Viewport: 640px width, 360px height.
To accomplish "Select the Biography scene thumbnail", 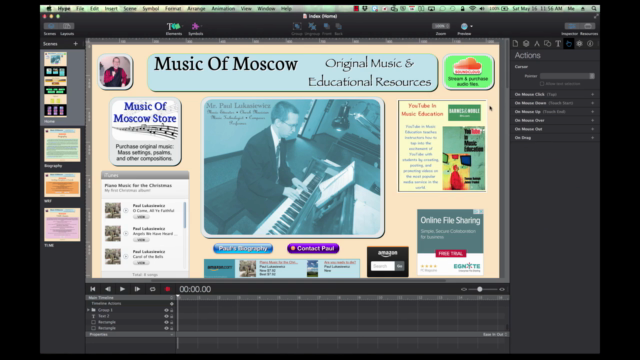I will click(62, 145).
